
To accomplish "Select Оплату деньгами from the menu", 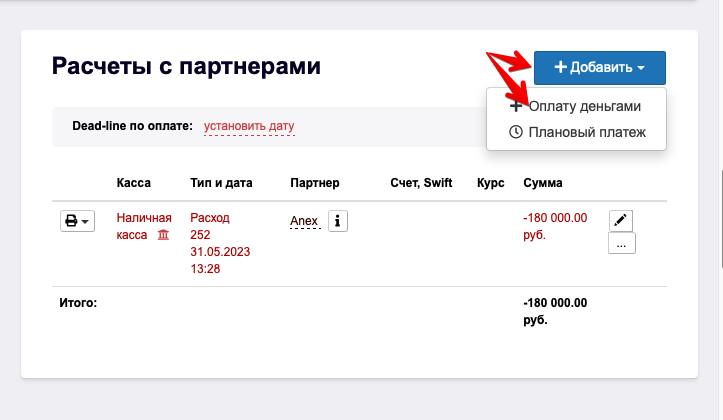I will pyautogui.click(x=584, y=106).
